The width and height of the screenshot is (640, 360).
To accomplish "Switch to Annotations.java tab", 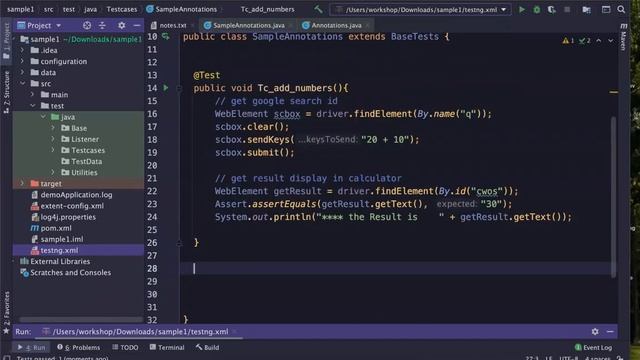I will (x=336, y=25).
